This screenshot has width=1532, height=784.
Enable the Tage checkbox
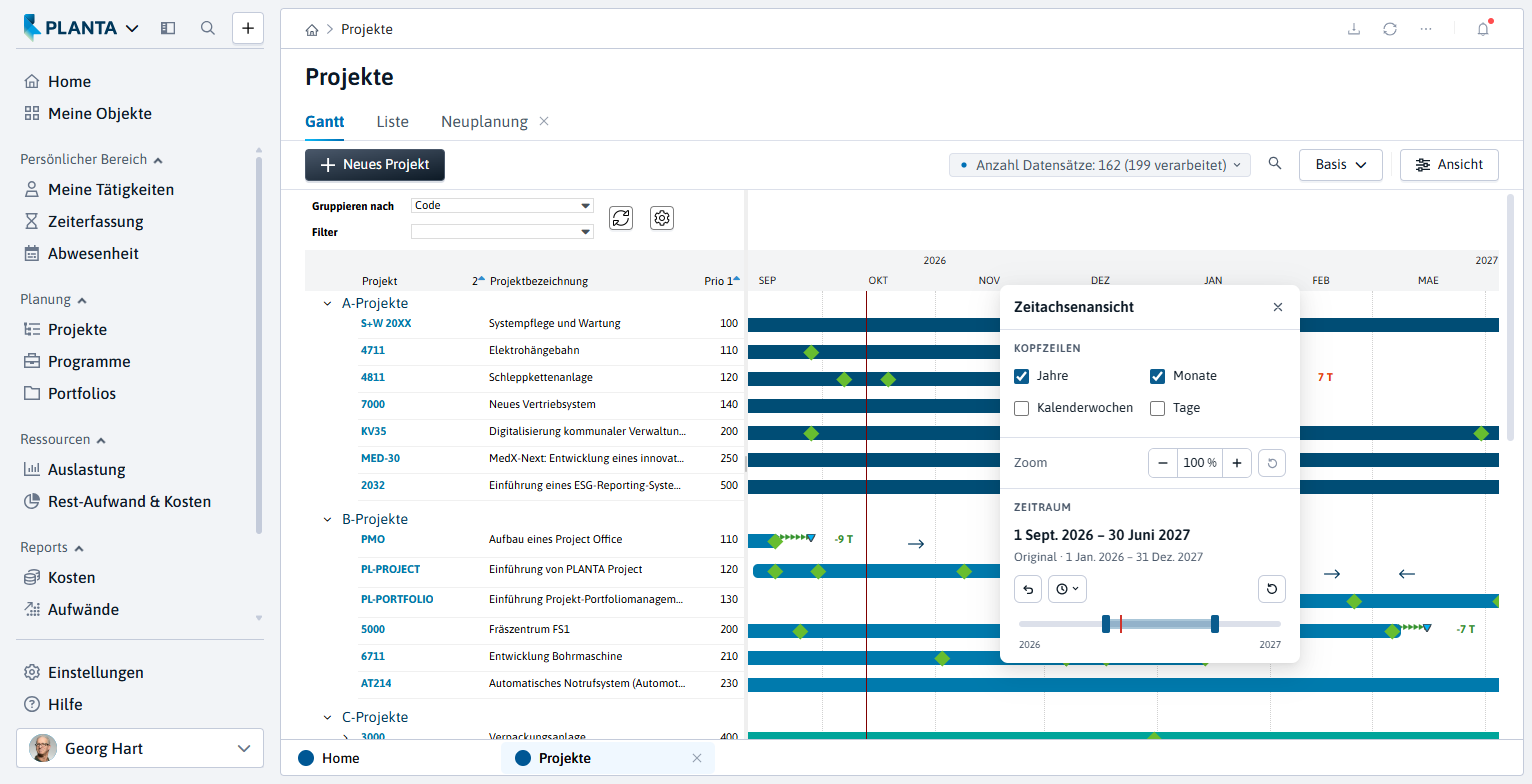tap(1157, 408)
